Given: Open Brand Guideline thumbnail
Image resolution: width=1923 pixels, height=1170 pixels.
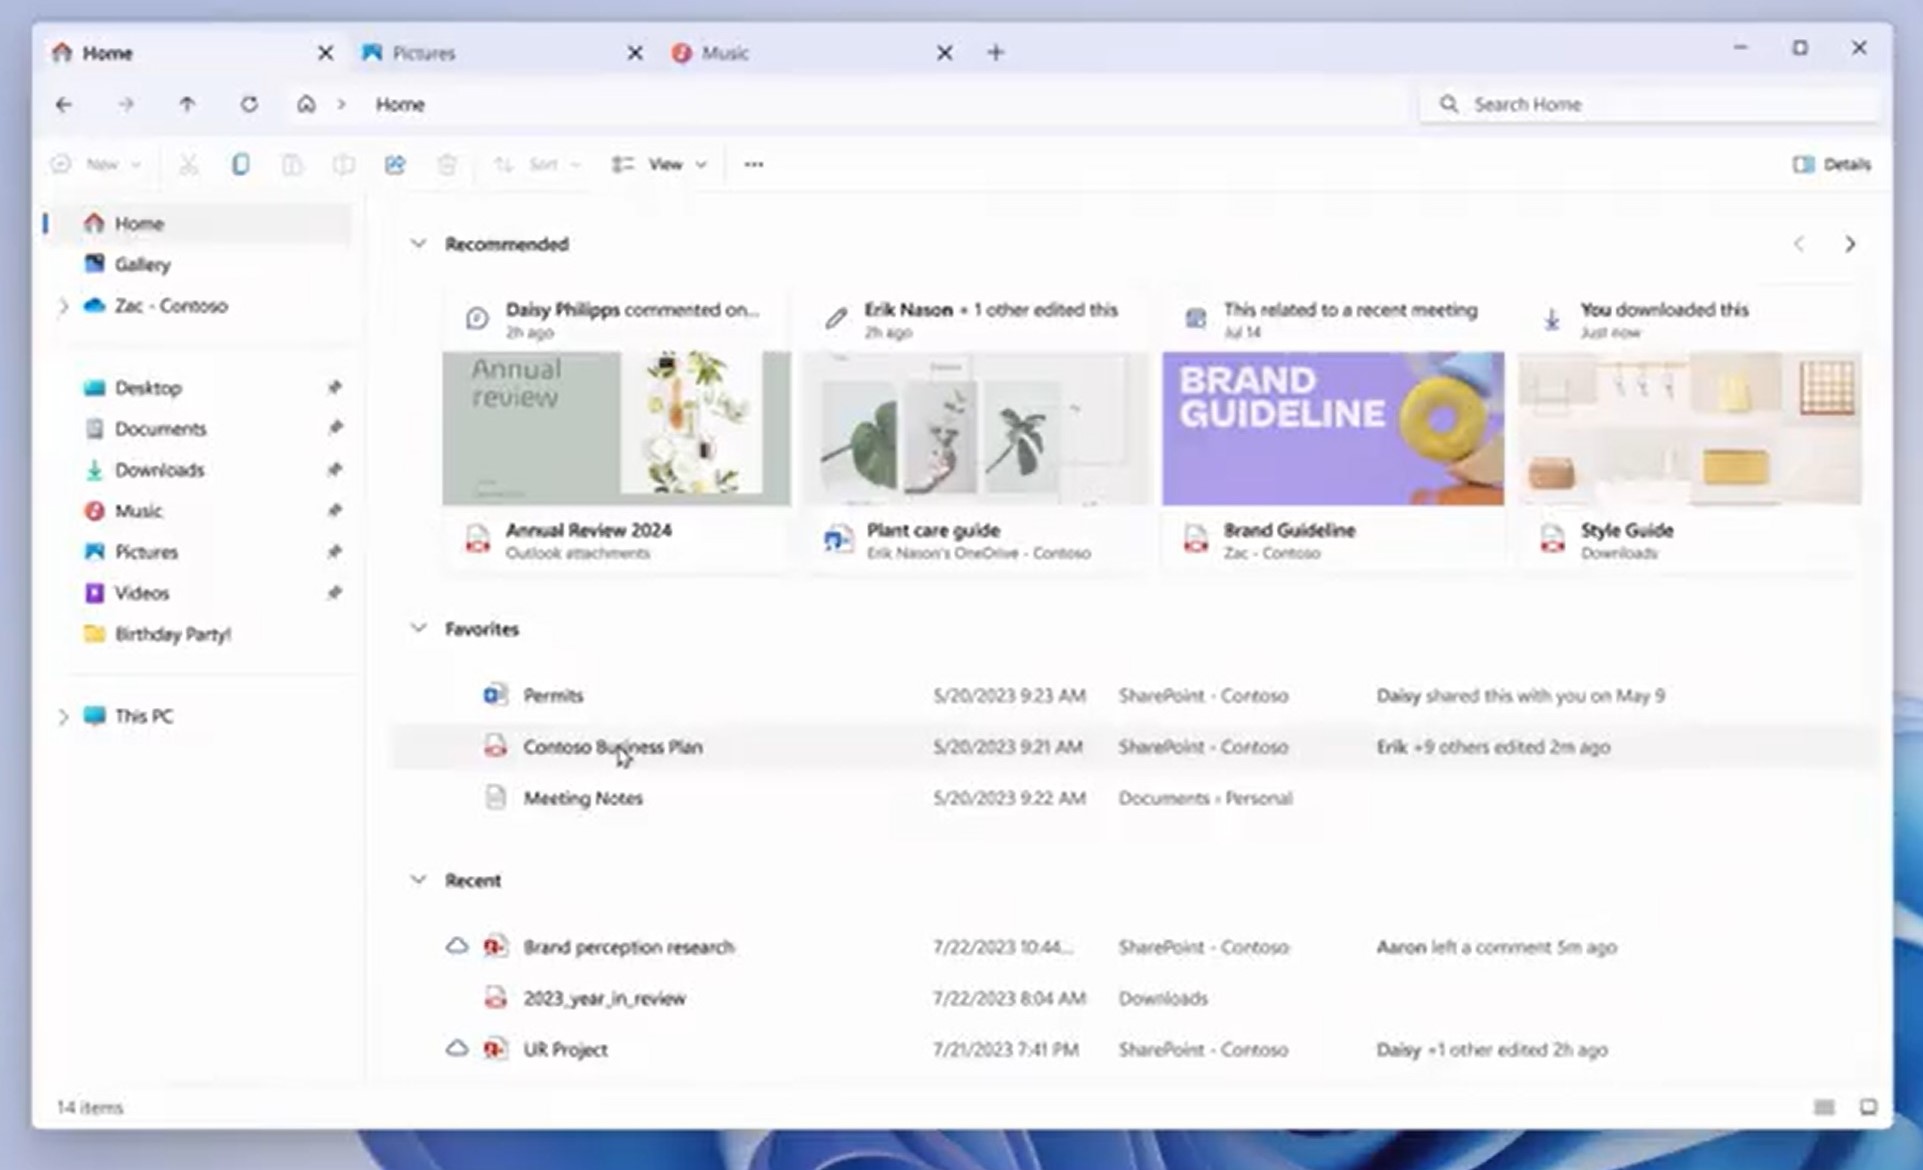Looking at the screenshot, I should tap(1333, 428).
